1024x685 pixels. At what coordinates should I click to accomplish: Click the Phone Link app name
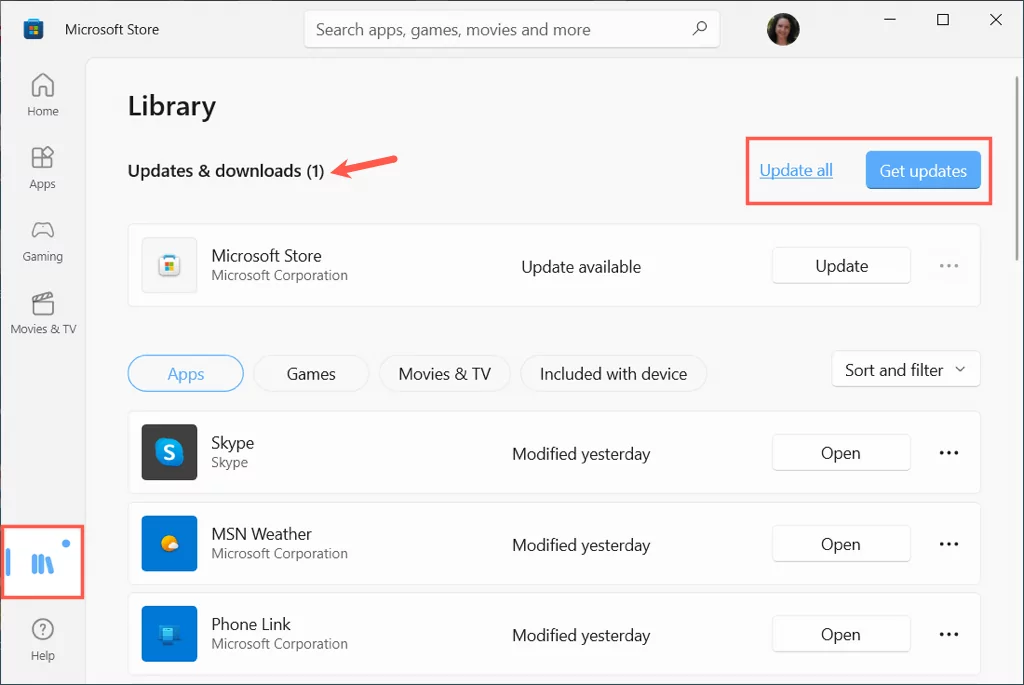click(251, 624)
